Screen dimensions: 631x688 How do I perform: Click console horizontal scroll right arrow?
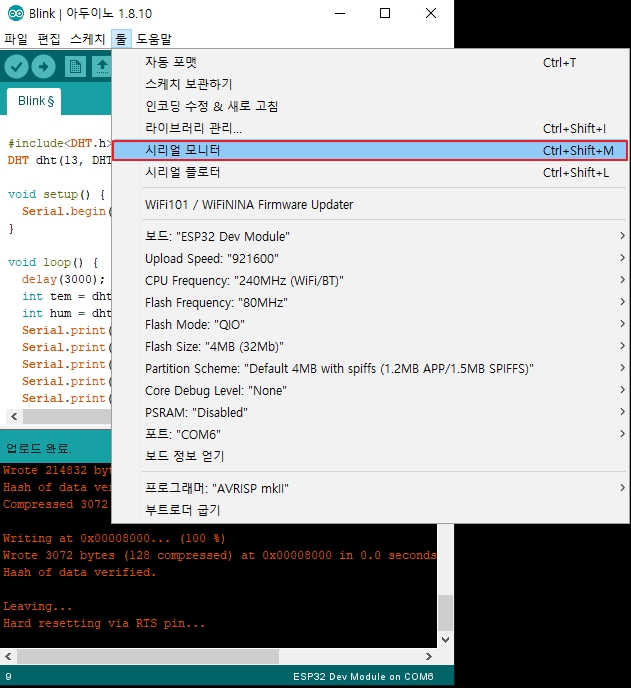(429, 656)
